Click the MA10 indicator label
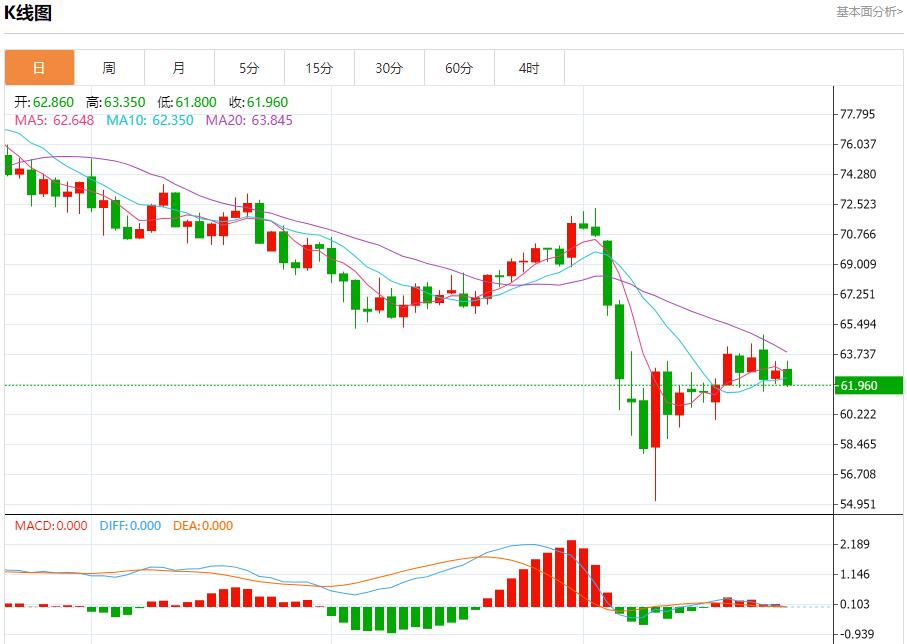The width and height of the screenshot is (907, 644). (x=150, y=120)
